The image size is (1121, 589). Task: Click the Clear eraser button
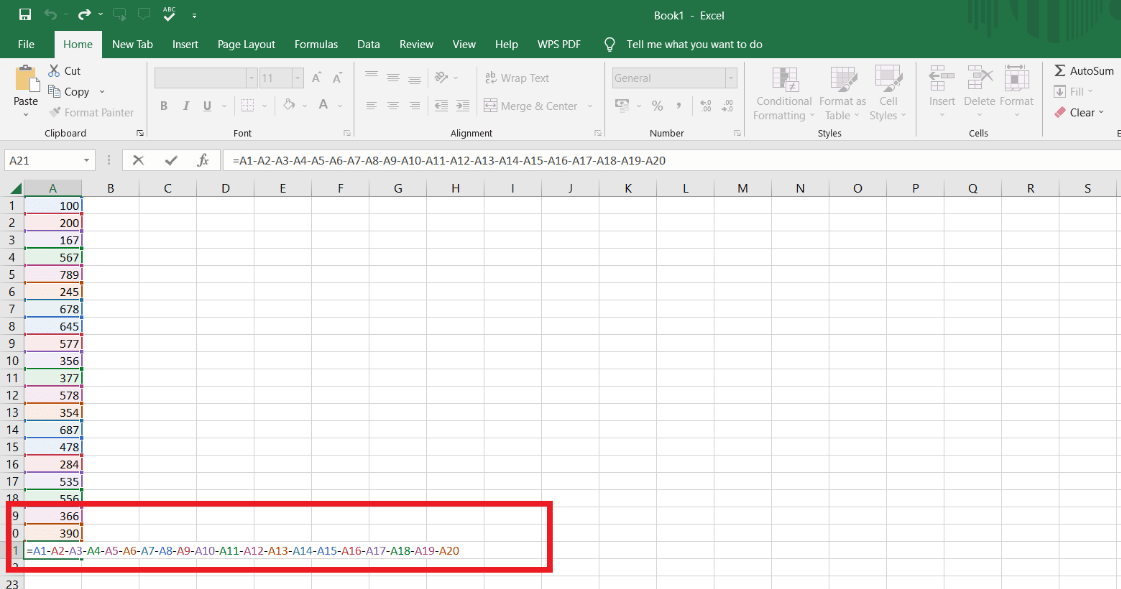(1079, 112)
